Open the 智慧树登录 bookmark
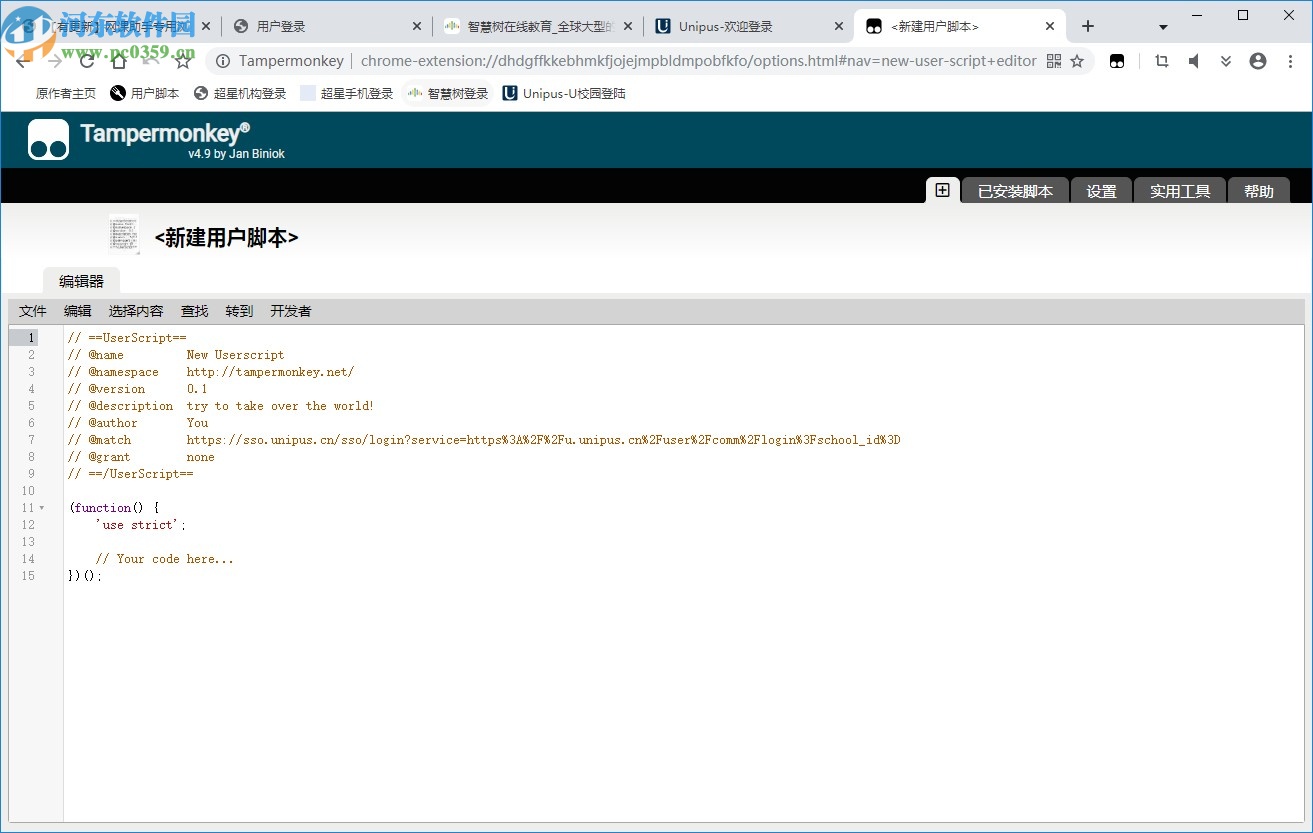The width and height of the screenshot is (1313, 833). (448, 93)
